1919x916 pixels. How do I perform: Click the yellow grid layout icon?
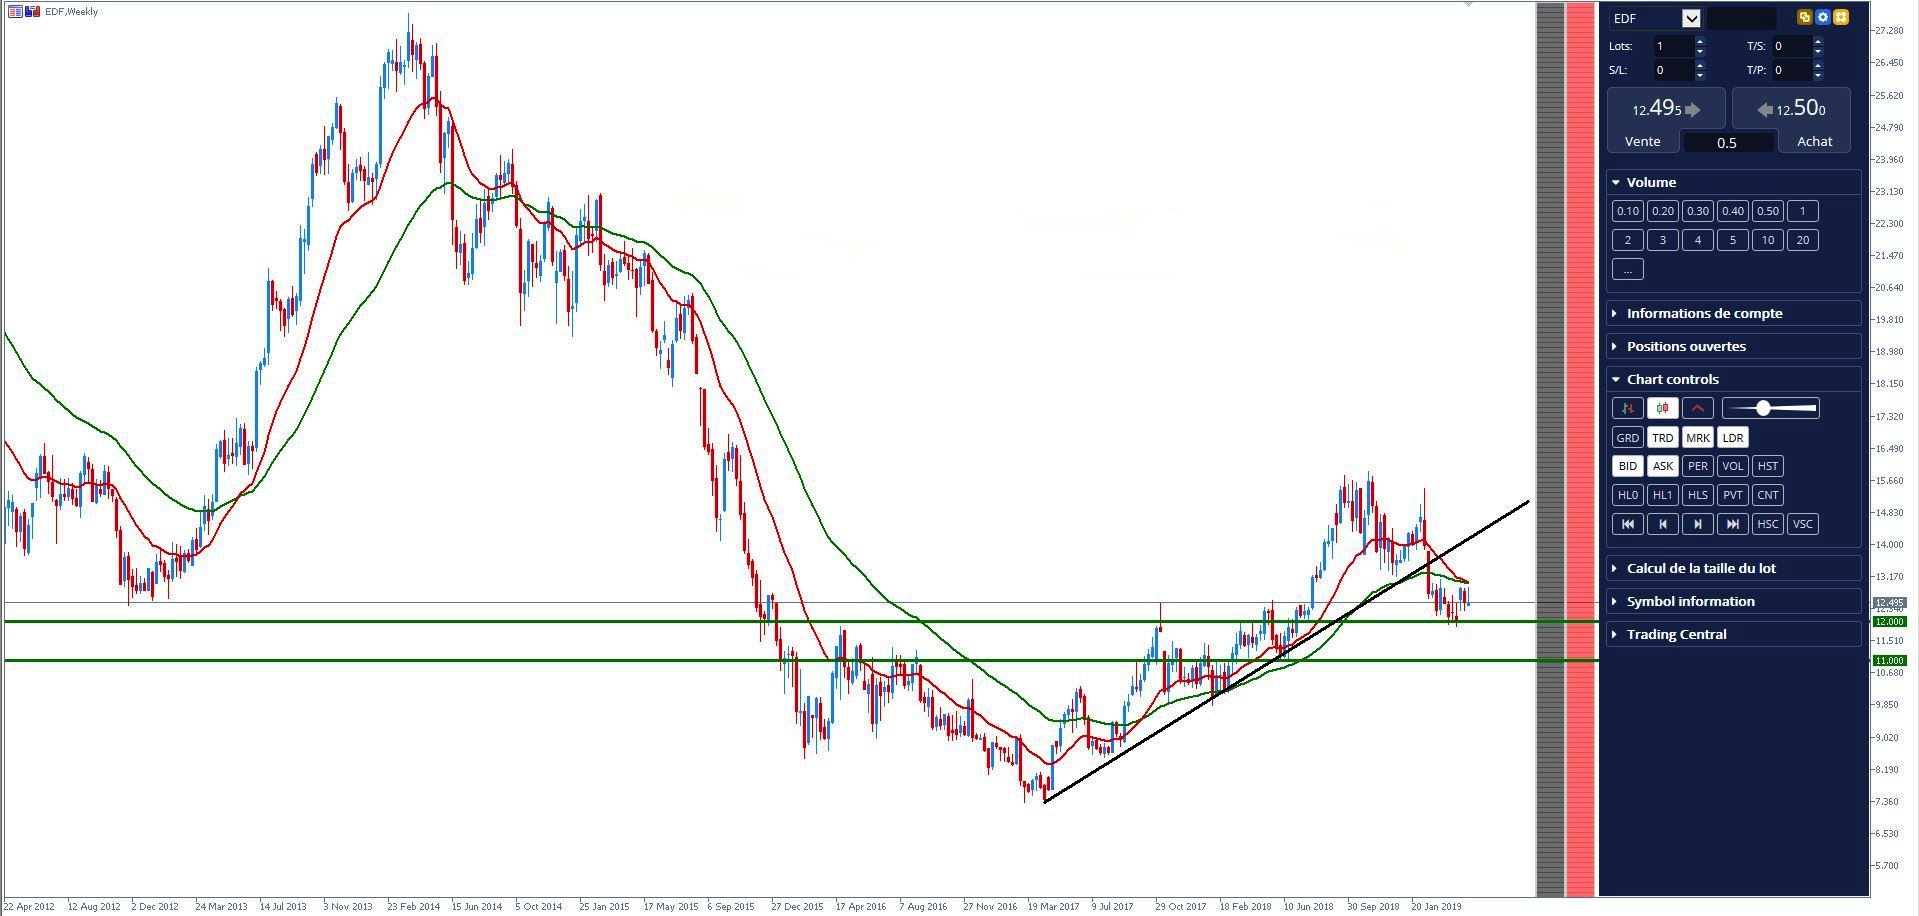tap(1840, 17)
